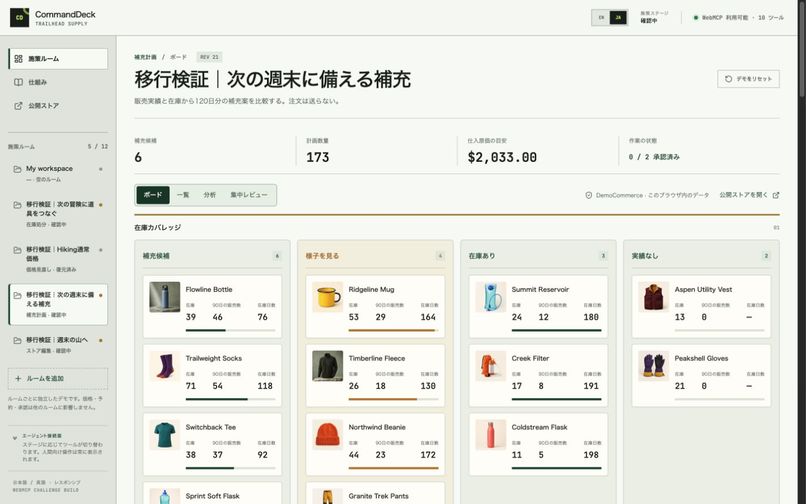Click the Ridgeline Mug coverage progress bar
The image size is (806, 504).
pos(393,330)
